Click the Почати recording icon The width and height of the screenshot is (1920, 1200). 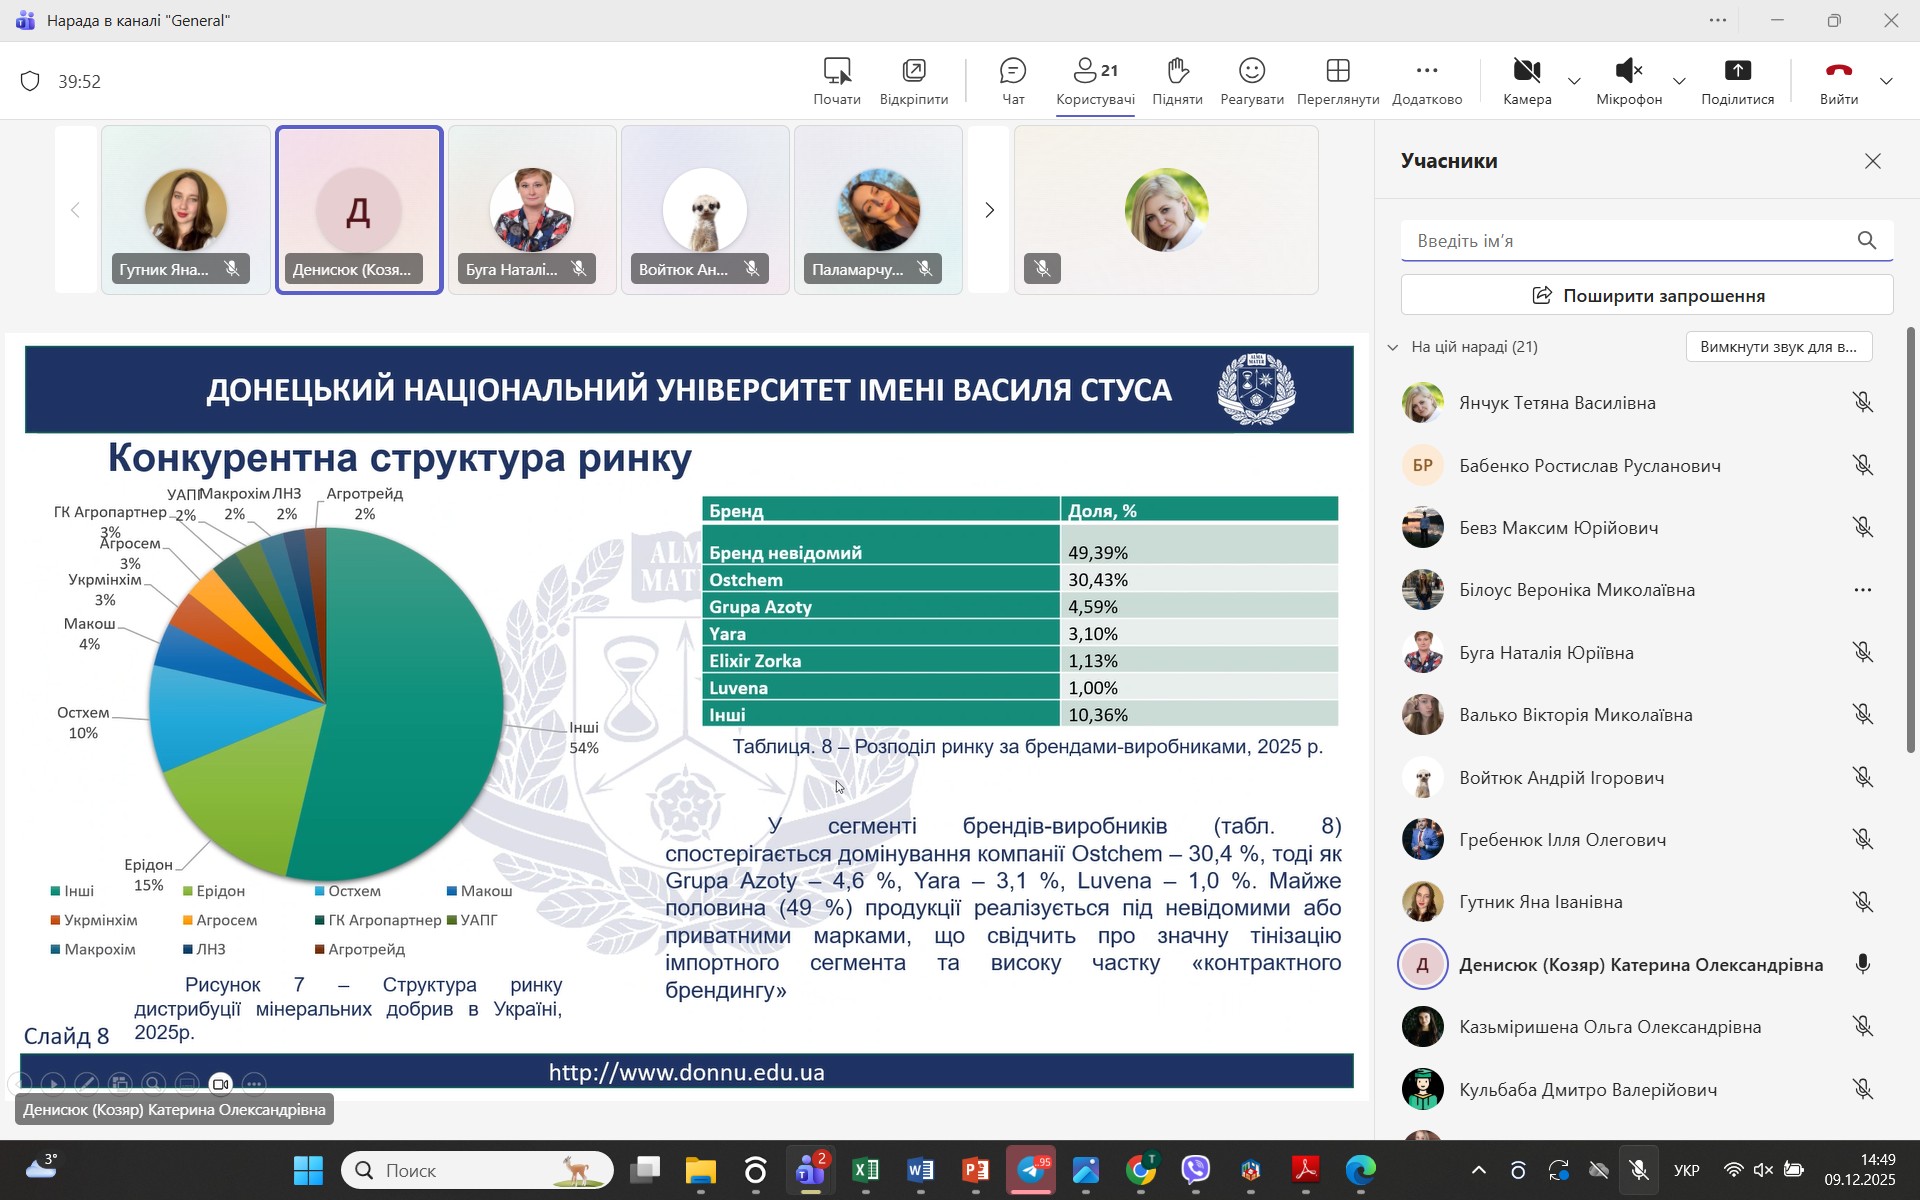coord(837,80)
